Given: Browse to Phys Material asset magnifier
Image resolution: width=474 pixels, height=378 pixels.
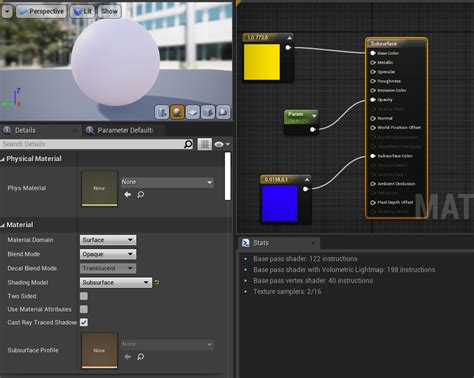Looking at the screenshot, I should coord(141,194).
